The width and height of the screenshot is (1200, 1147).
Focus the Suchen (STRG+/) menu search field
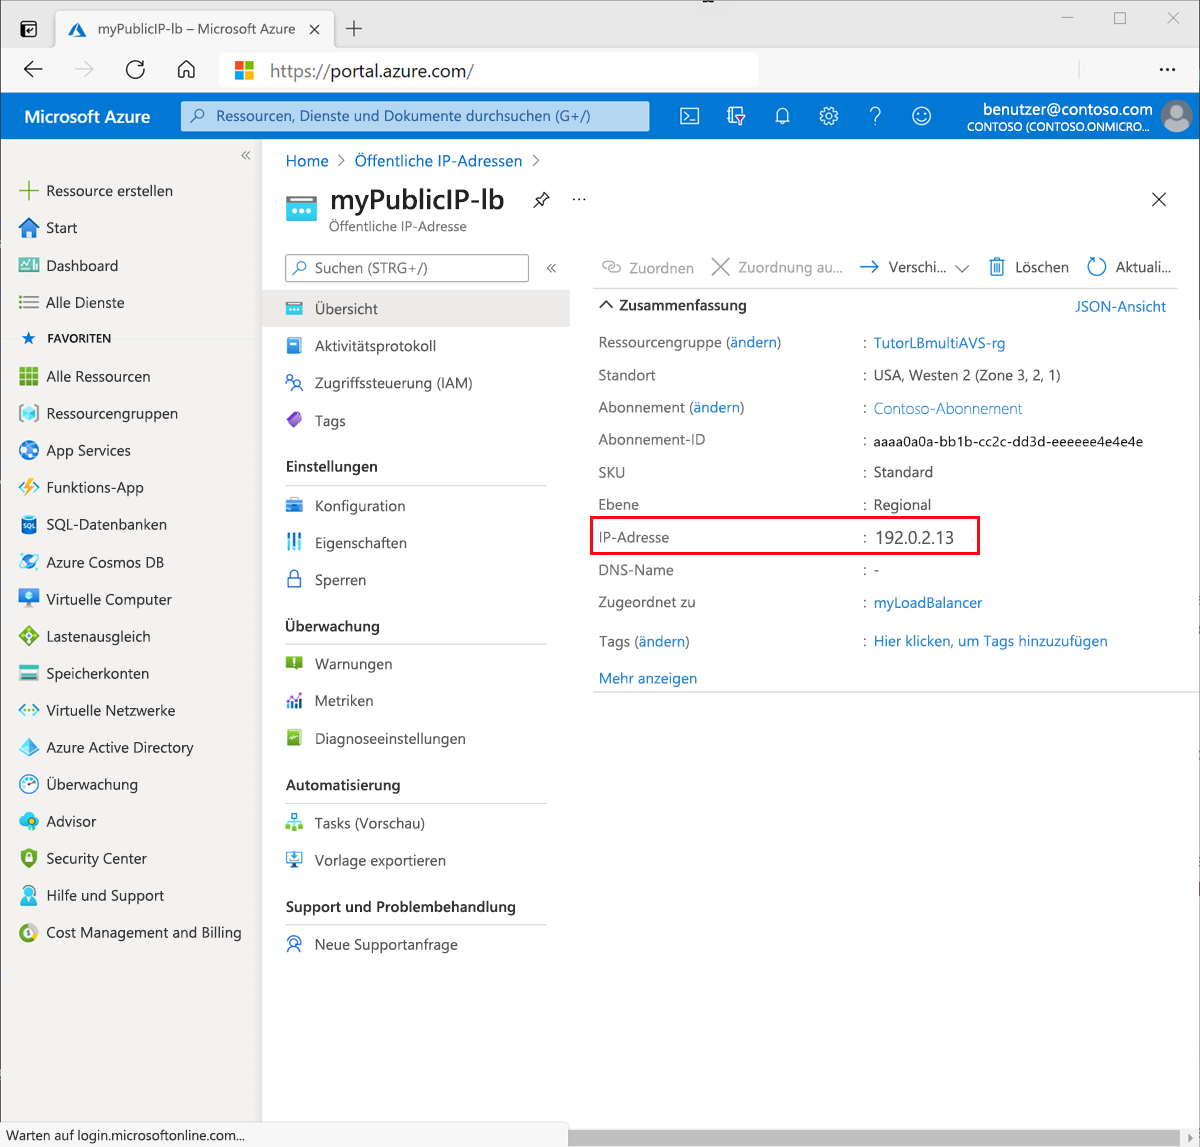(x=407, y=268)
